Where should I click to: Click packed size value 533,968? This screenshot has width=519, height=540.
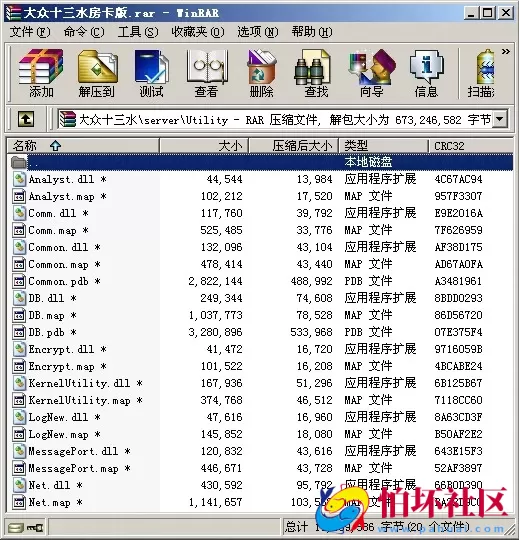tap(311, 332)
